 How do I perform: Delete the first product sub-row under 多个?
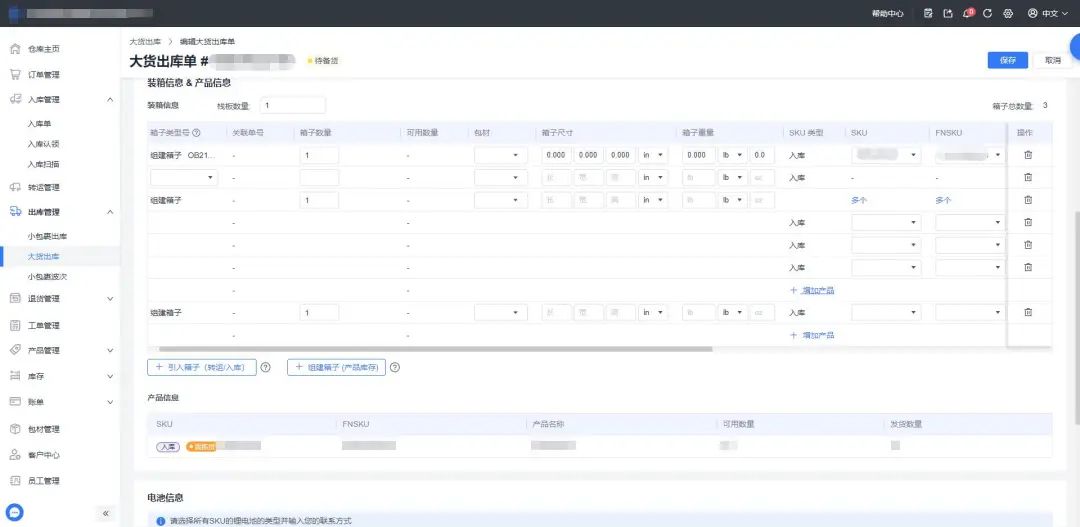(1028, 222)
